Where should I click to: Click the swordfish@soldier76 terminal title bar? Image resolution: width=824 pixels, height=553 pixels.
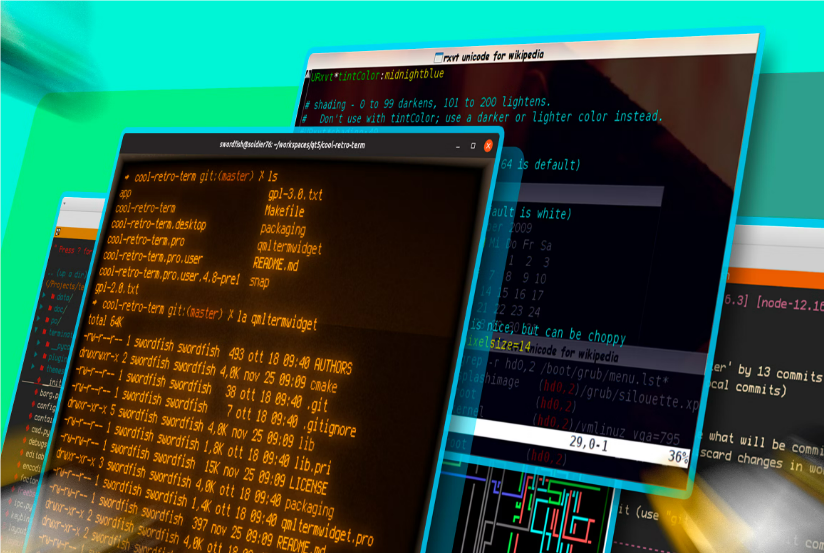click(x=292, y=145)
